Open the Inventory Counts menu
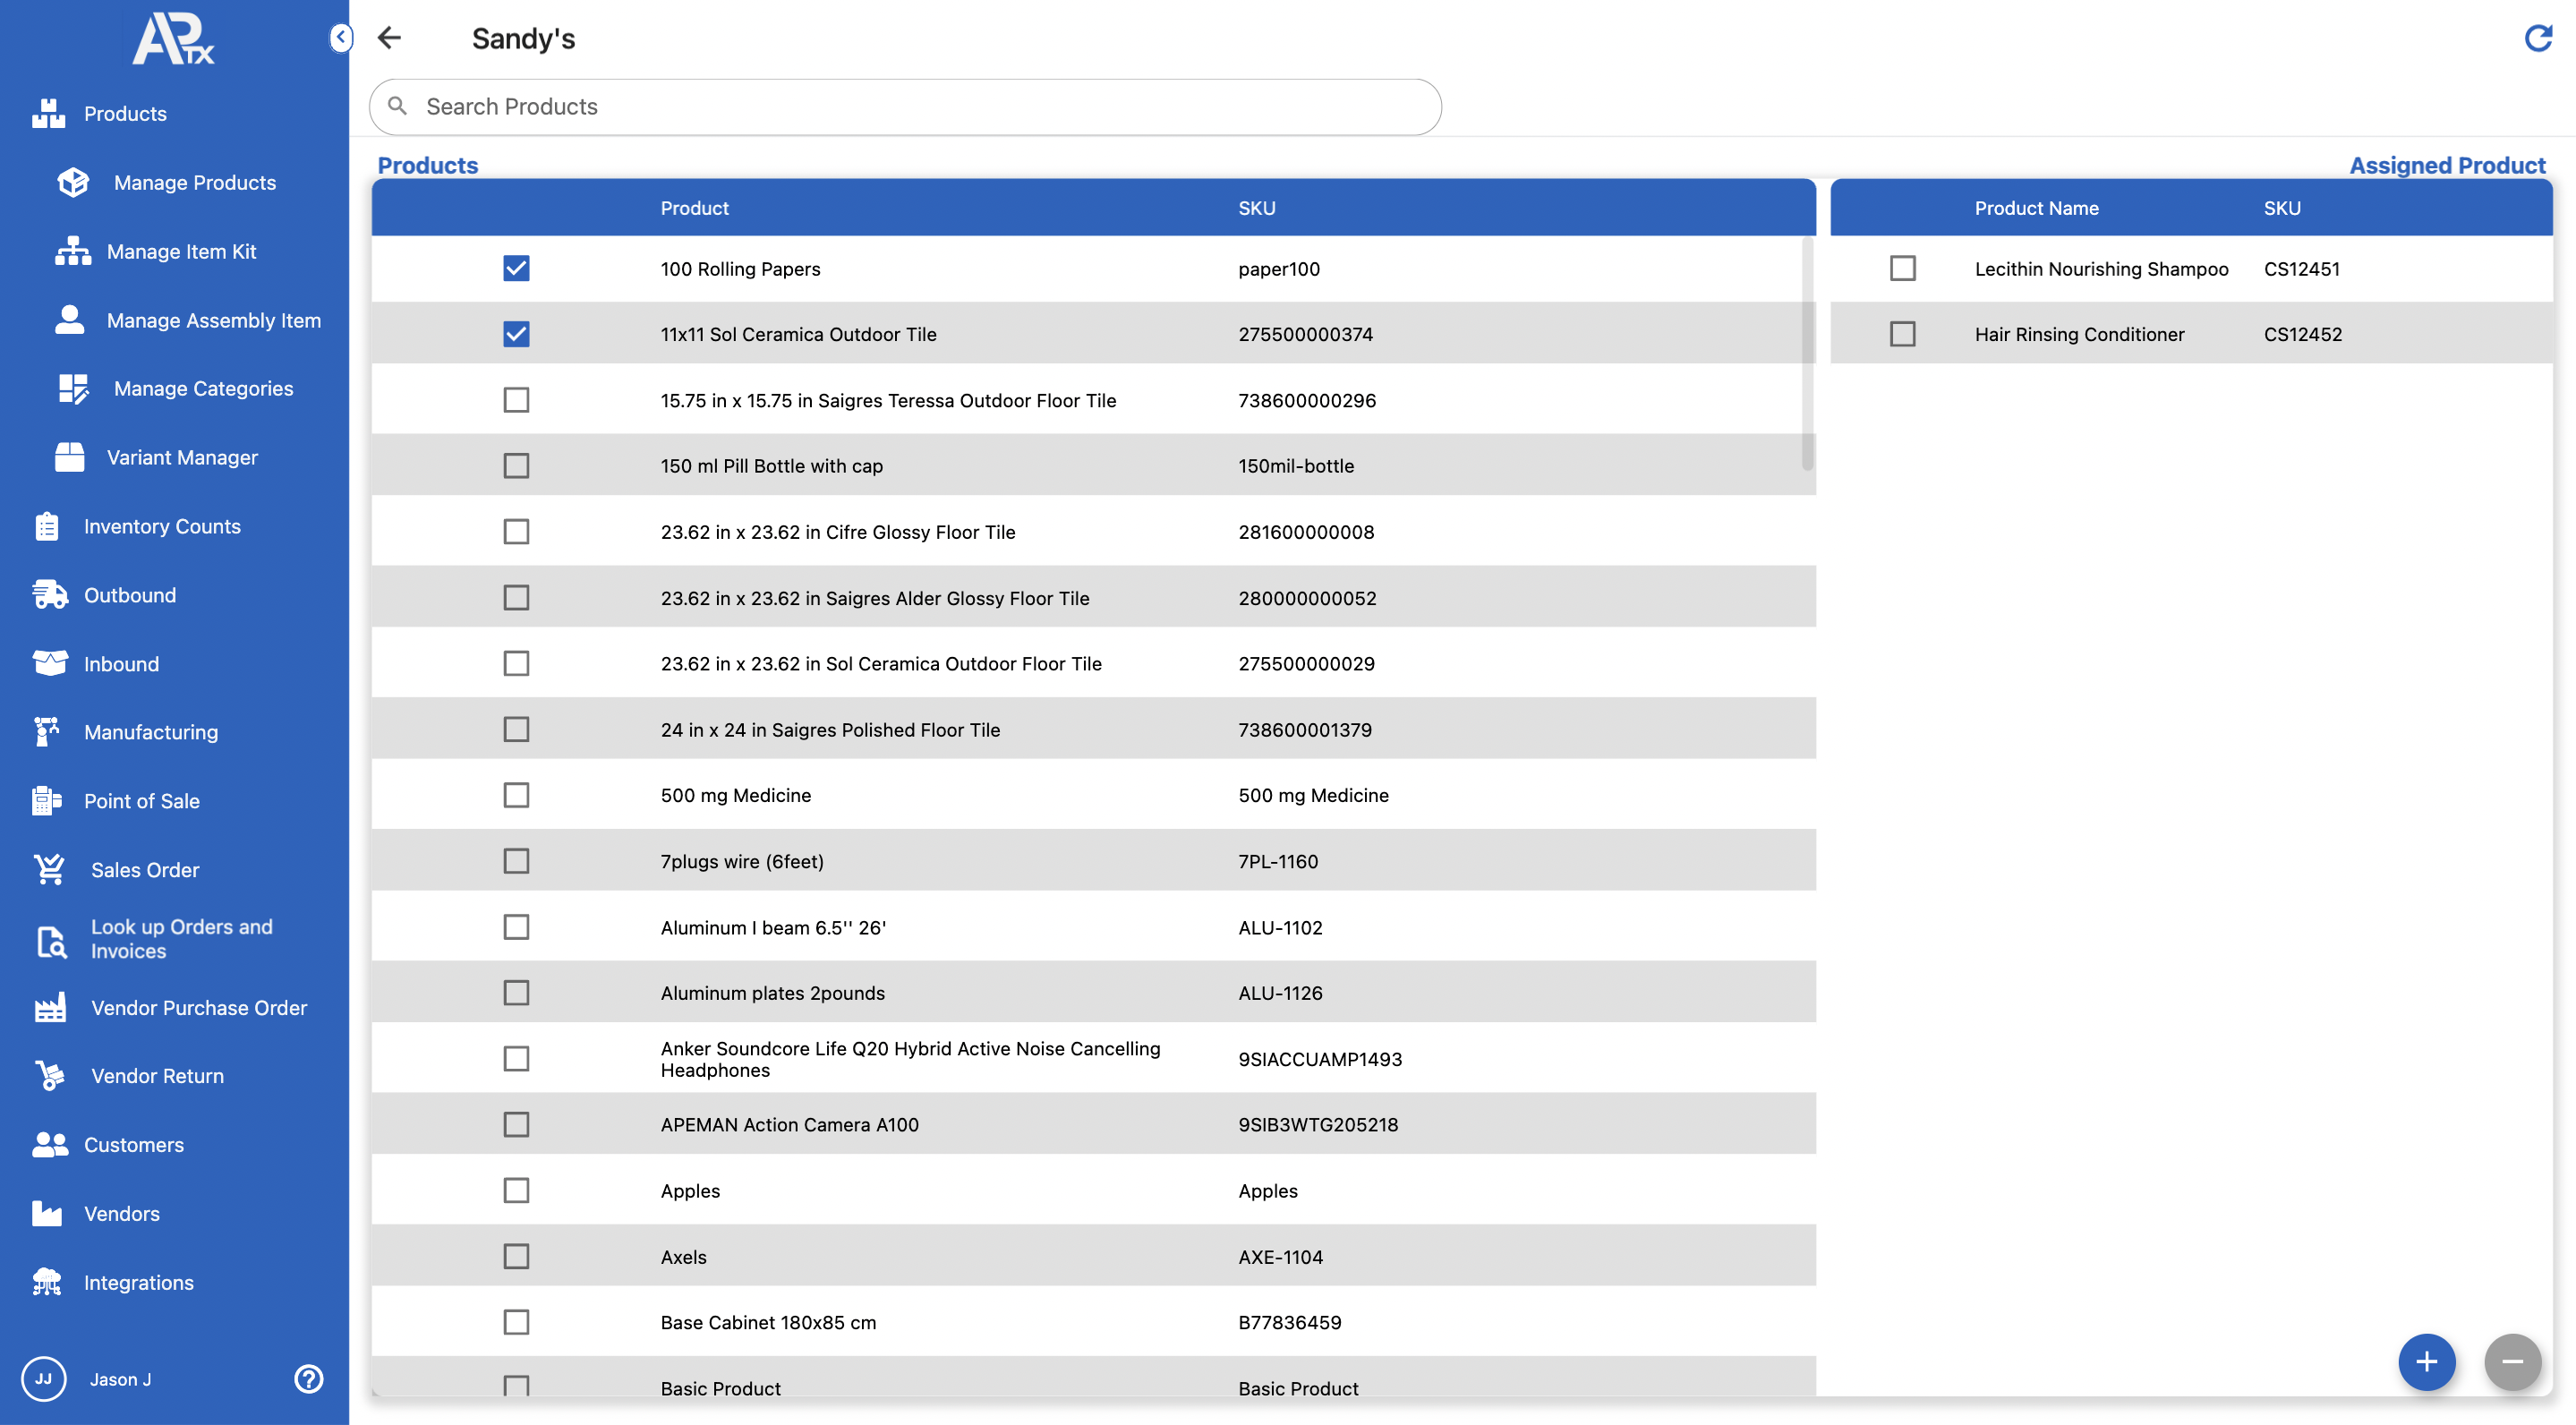Screen dimensions: 2576x1425 pyautogui.click(x=162, y=526)
